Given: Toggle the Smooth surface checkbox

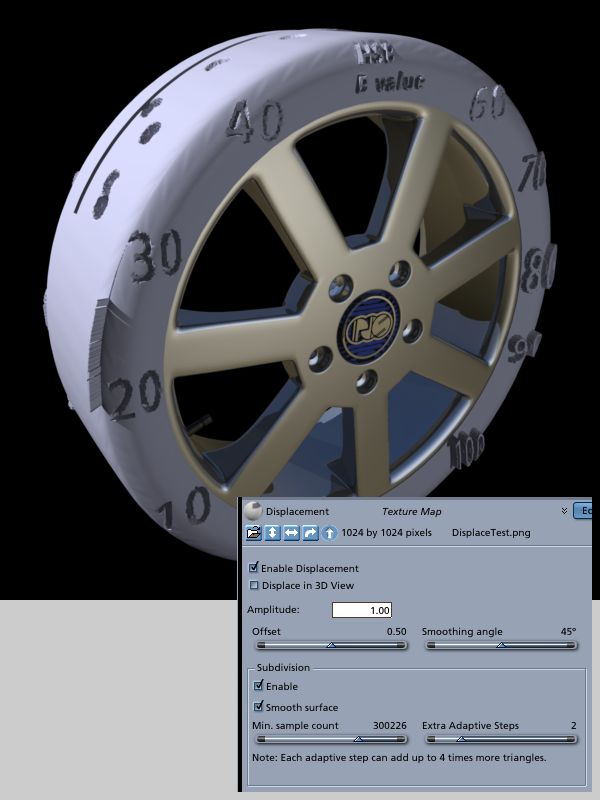Looking at the screenshot, I should click(259, 706).
